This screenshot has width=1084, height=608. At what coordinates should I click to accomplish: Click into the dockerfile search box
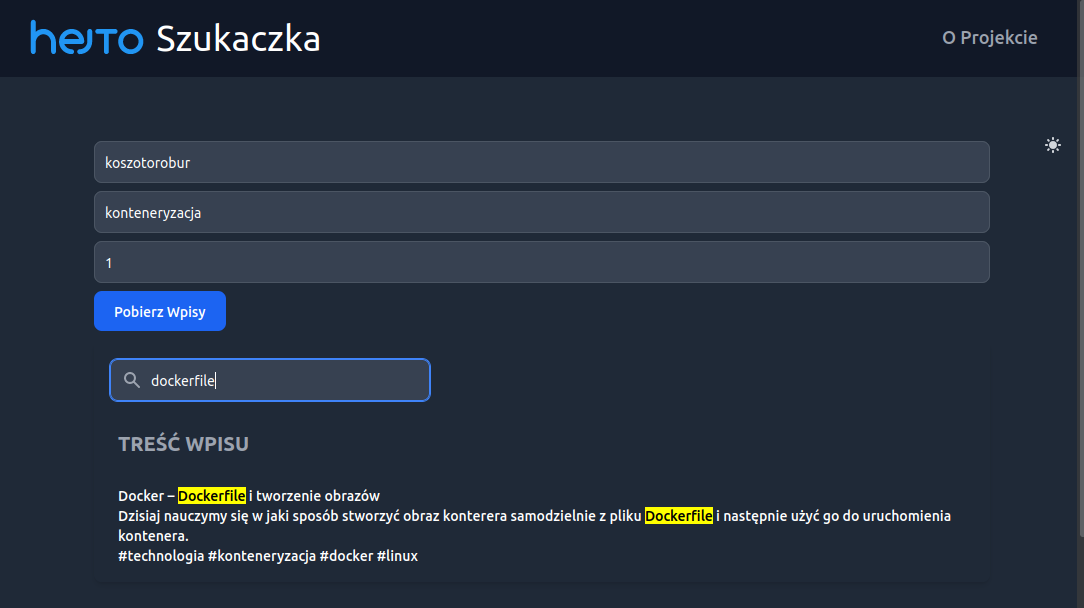[x=285, y=380]
